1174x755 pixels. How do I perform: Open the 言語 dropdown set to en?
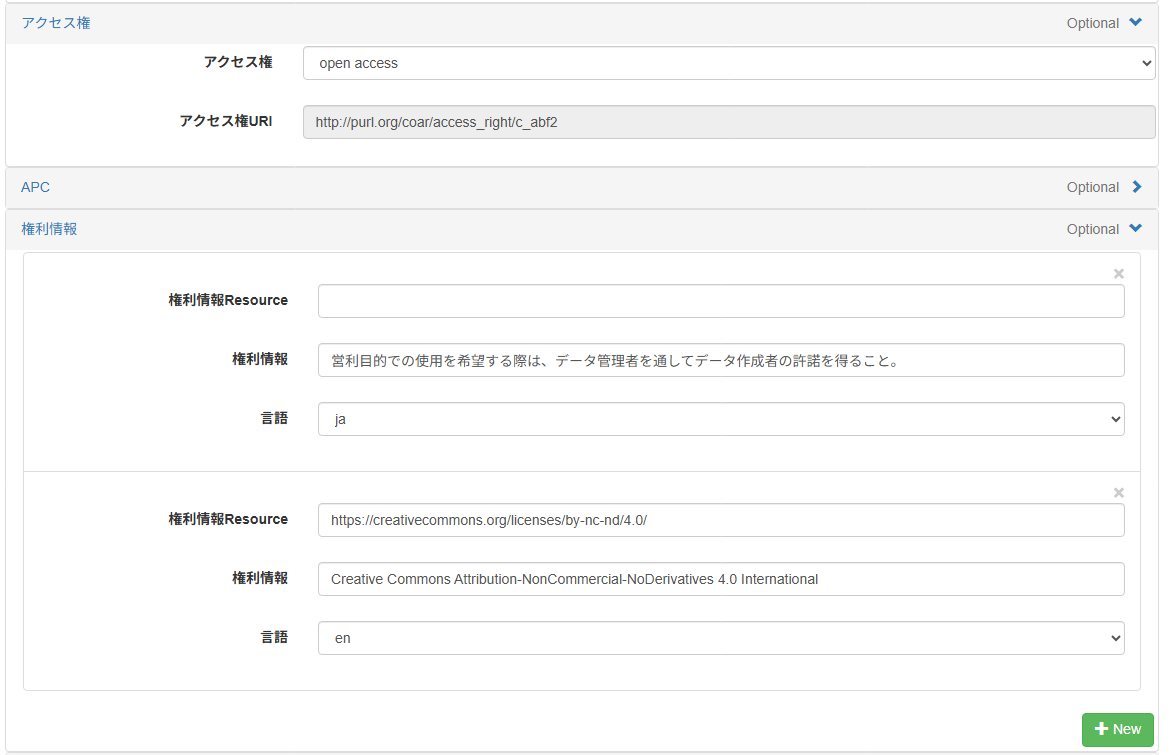721,638
